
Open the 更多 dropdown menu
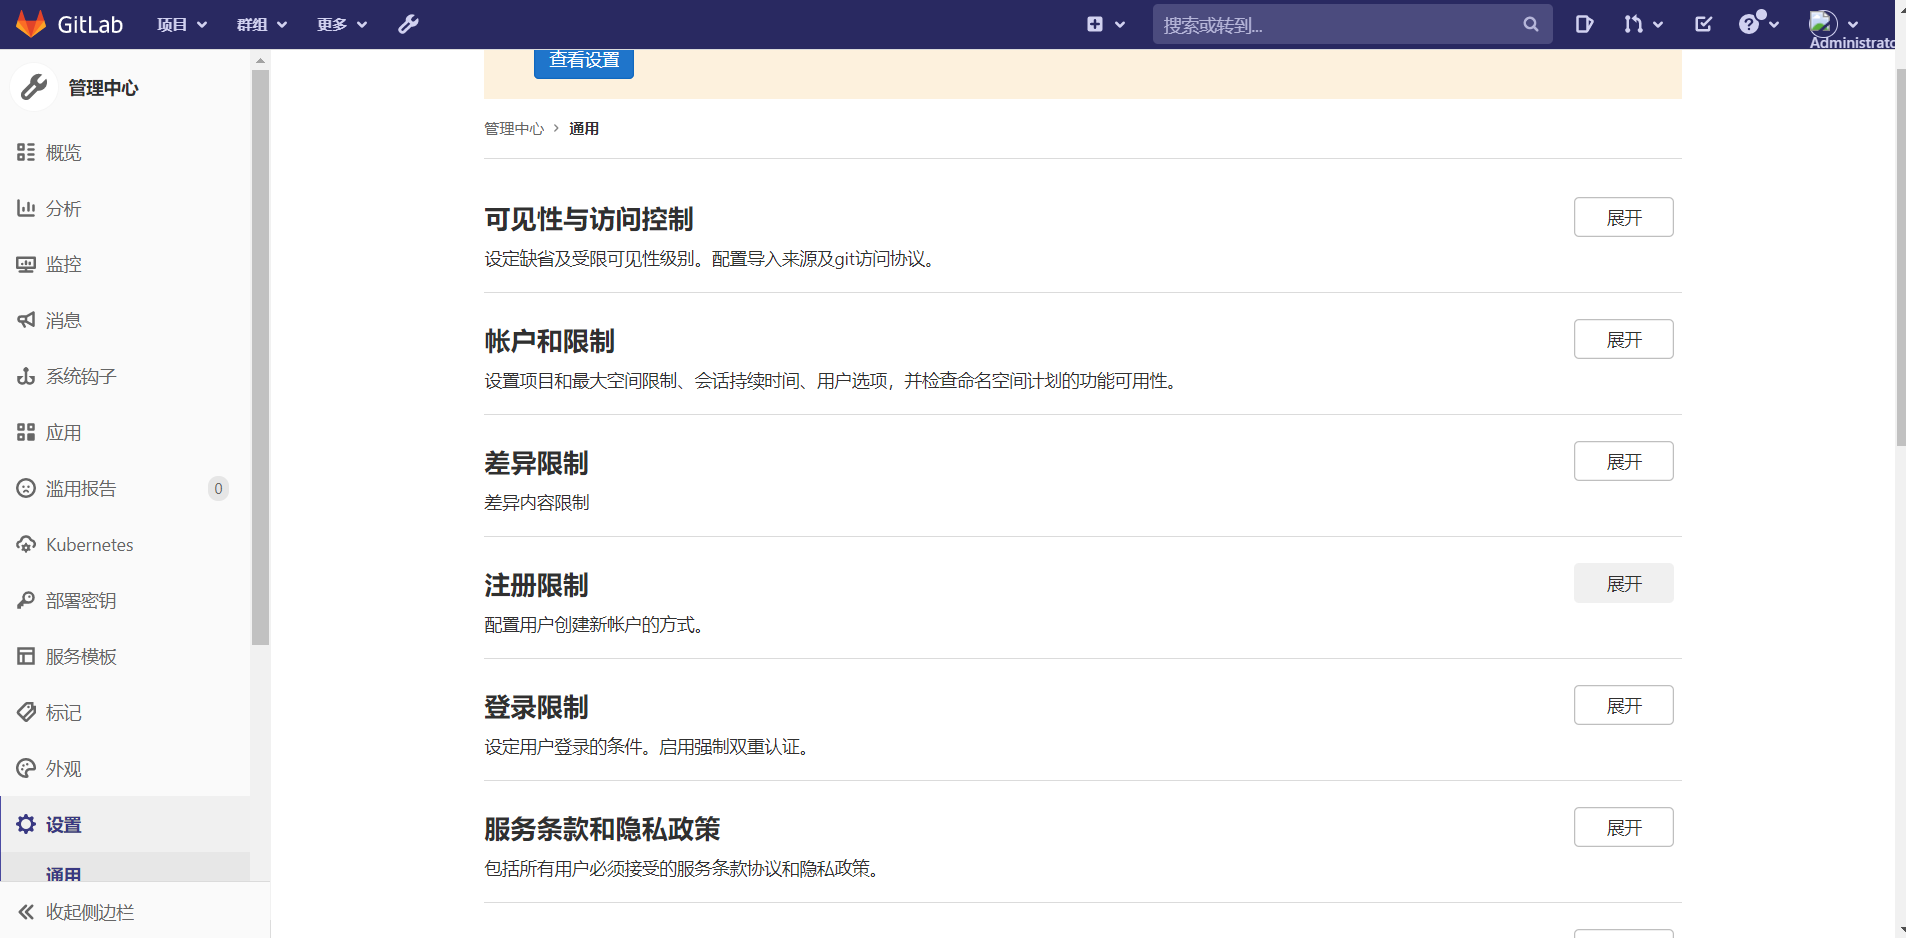(x=342, y=24)
